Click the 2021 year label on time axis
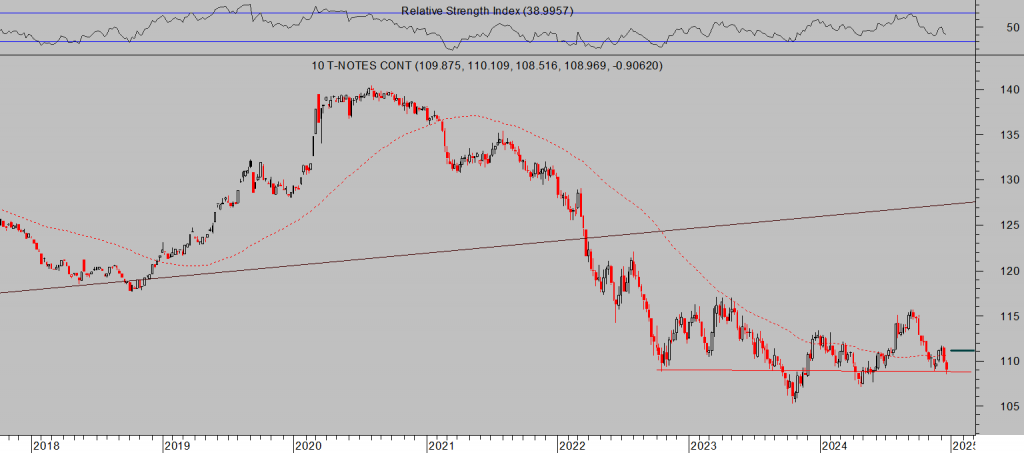Screen dimensions: 1024x453 pyautogui.click(x=441, y=446)
